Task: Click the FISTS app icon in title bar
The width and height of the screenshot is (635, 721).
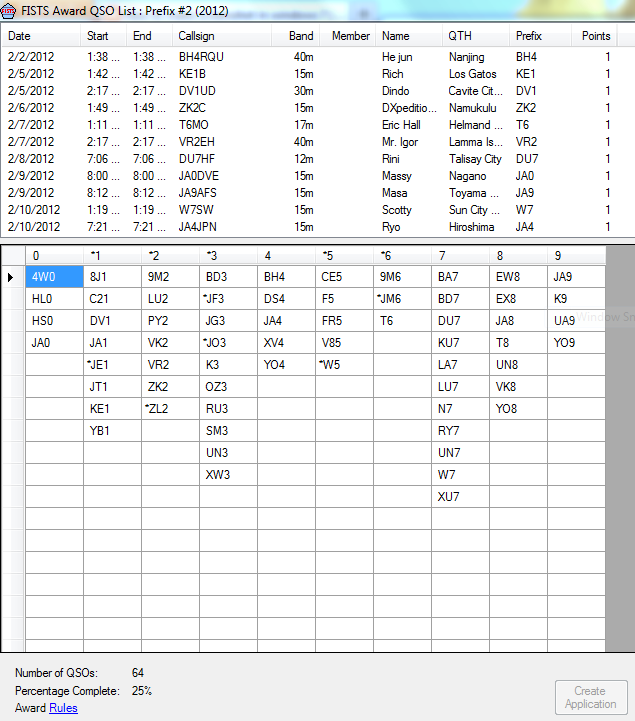Action: tap(10, 10)
